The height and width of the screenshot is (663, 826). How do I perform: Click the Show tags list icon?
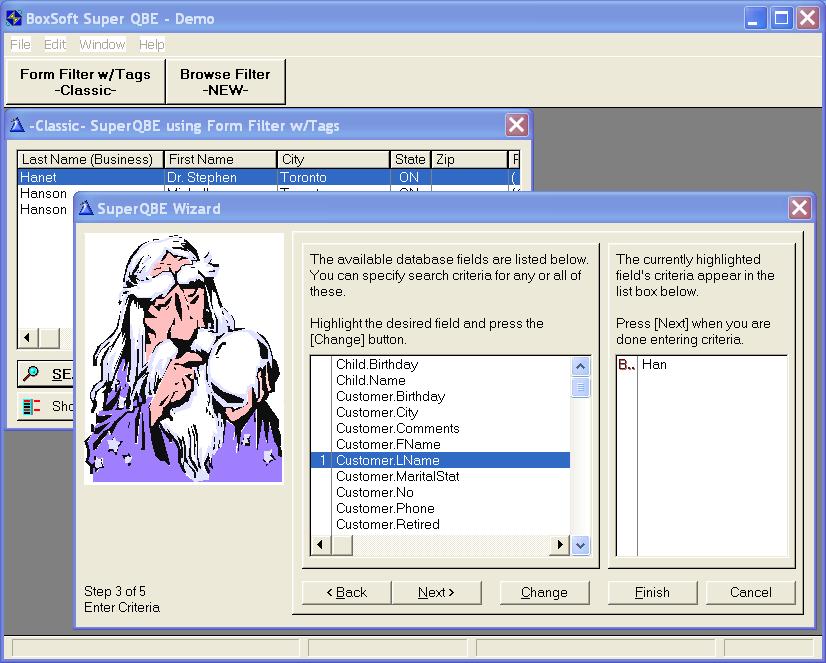coord(31,406)
